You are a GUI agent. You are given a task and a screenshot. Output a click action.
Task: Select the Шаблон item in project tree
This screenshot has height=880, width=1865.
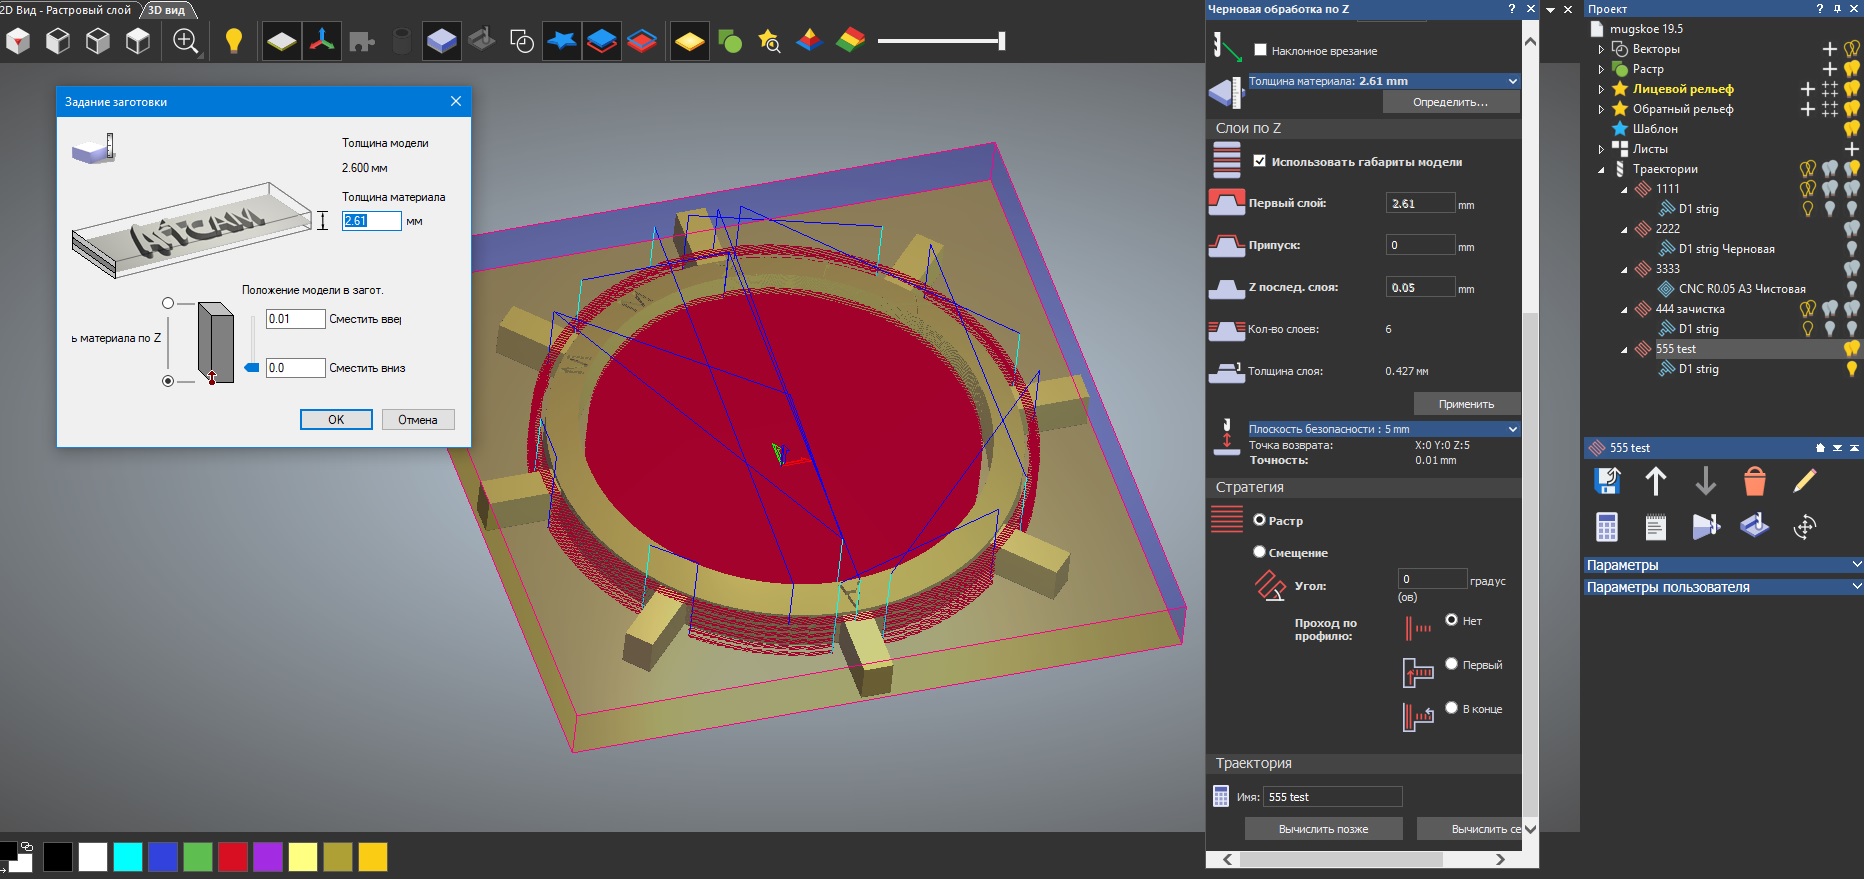coord(1655,129)
